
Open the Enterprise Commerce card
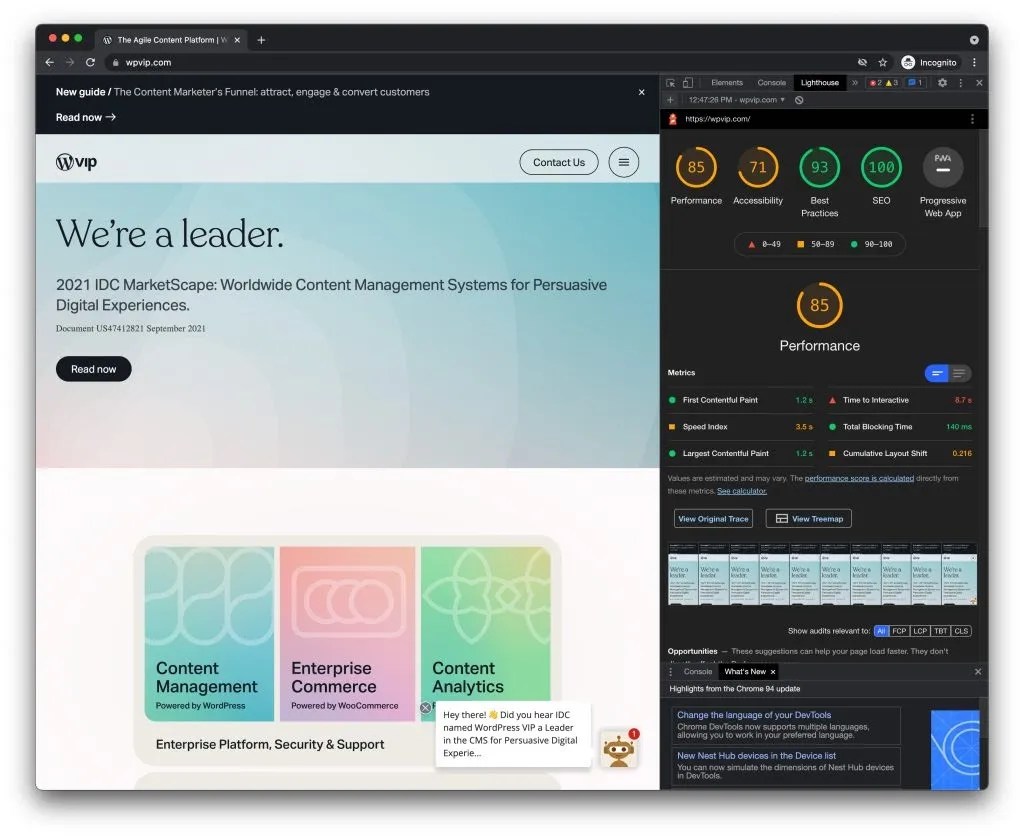347,634
